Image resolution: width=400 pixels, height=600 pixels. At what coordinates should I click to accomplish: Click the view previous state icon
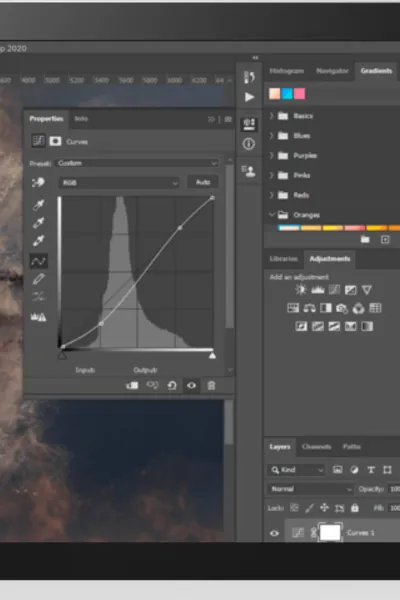tap(152, 385)
